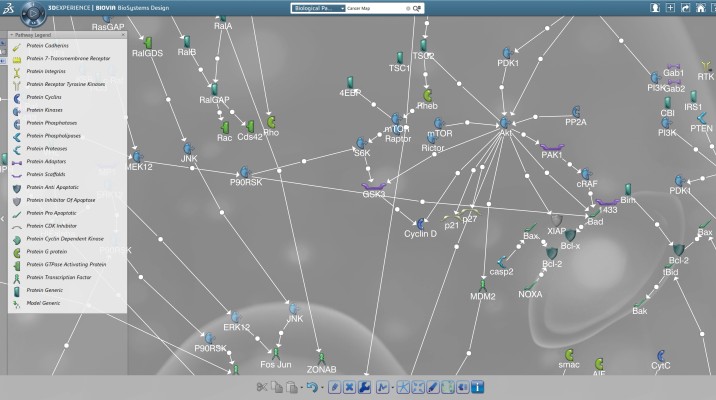Select the marker highlight tool
The height and width of the screenshot is (400, 716).
tap(432, 387)
